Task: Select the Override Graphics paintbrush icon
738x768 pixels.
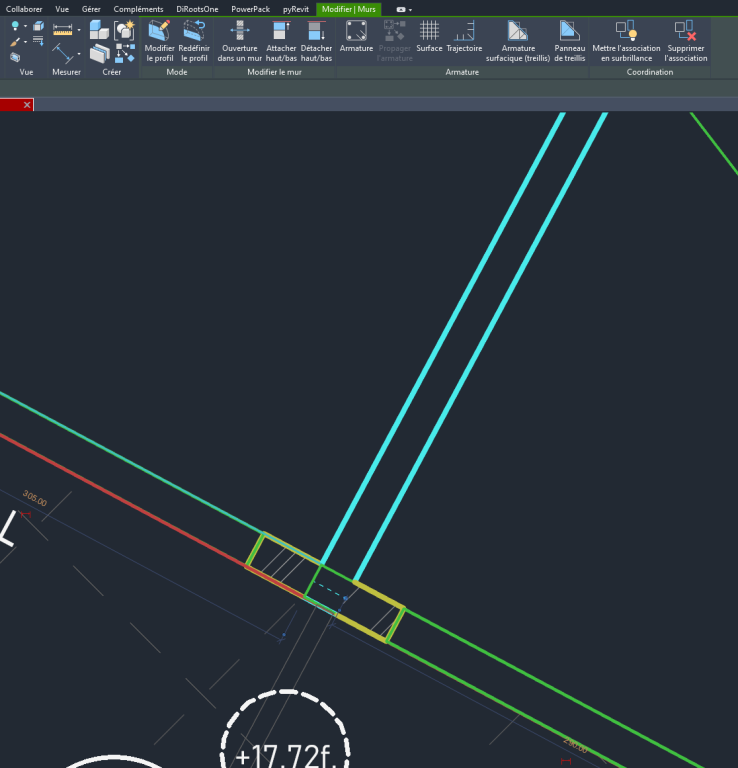Action: (x=15, y=42)
